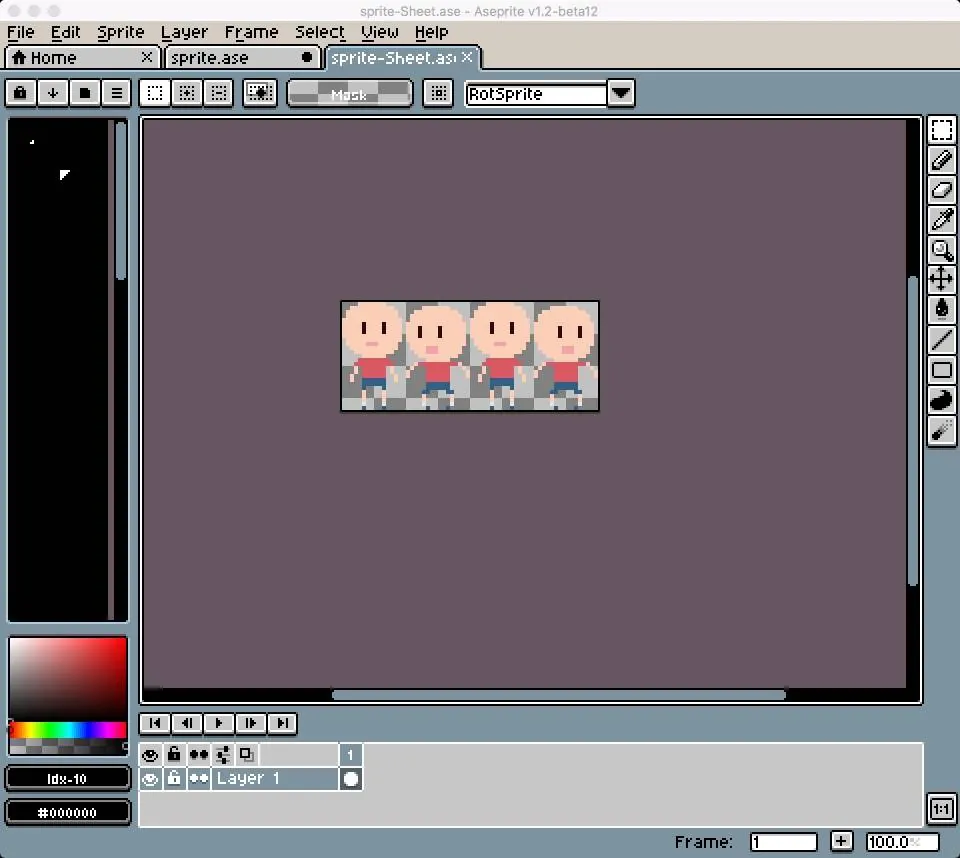Pick a shade in the red color gradient
This screenshot has height=858, width=960.
tap(68, 679)
